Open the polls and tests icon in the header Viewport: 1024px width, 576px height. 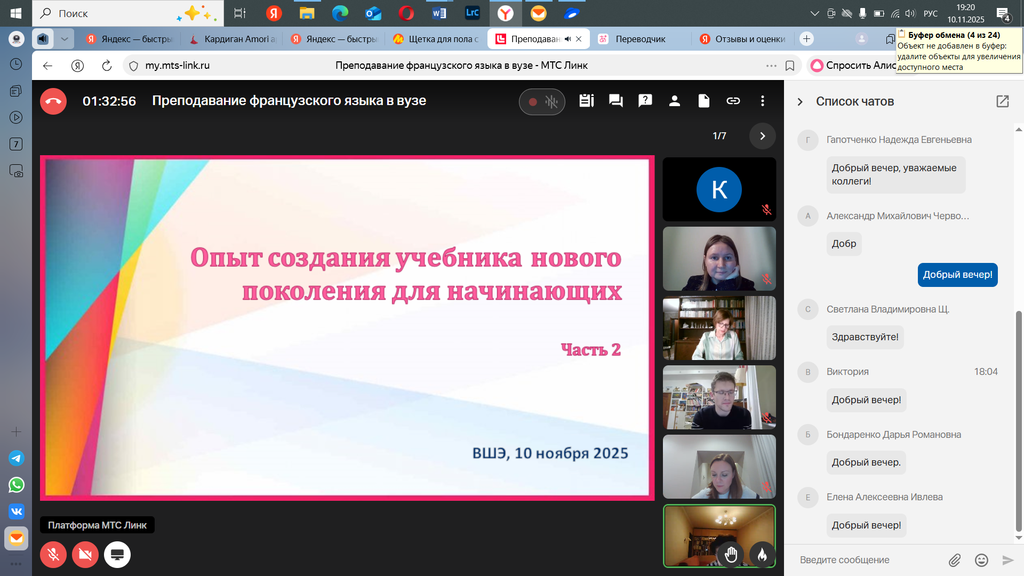pyautogui.click(x=586, y=101)
